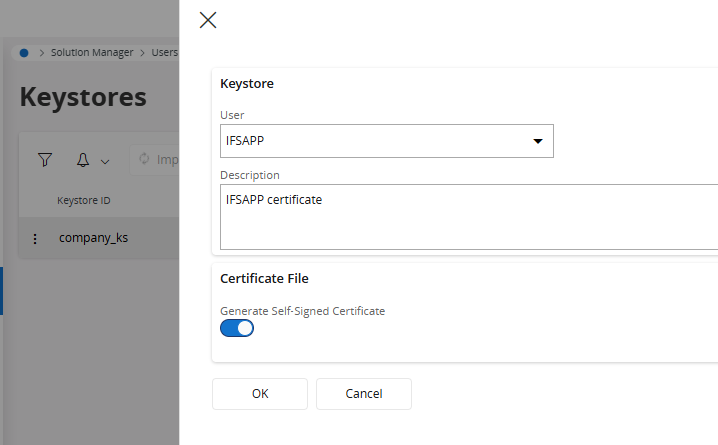Open the Users breadcrumb item
Image resolution: width=718 pixels, height=445 pixels.
pyautogui.click(x=164, y=53)
